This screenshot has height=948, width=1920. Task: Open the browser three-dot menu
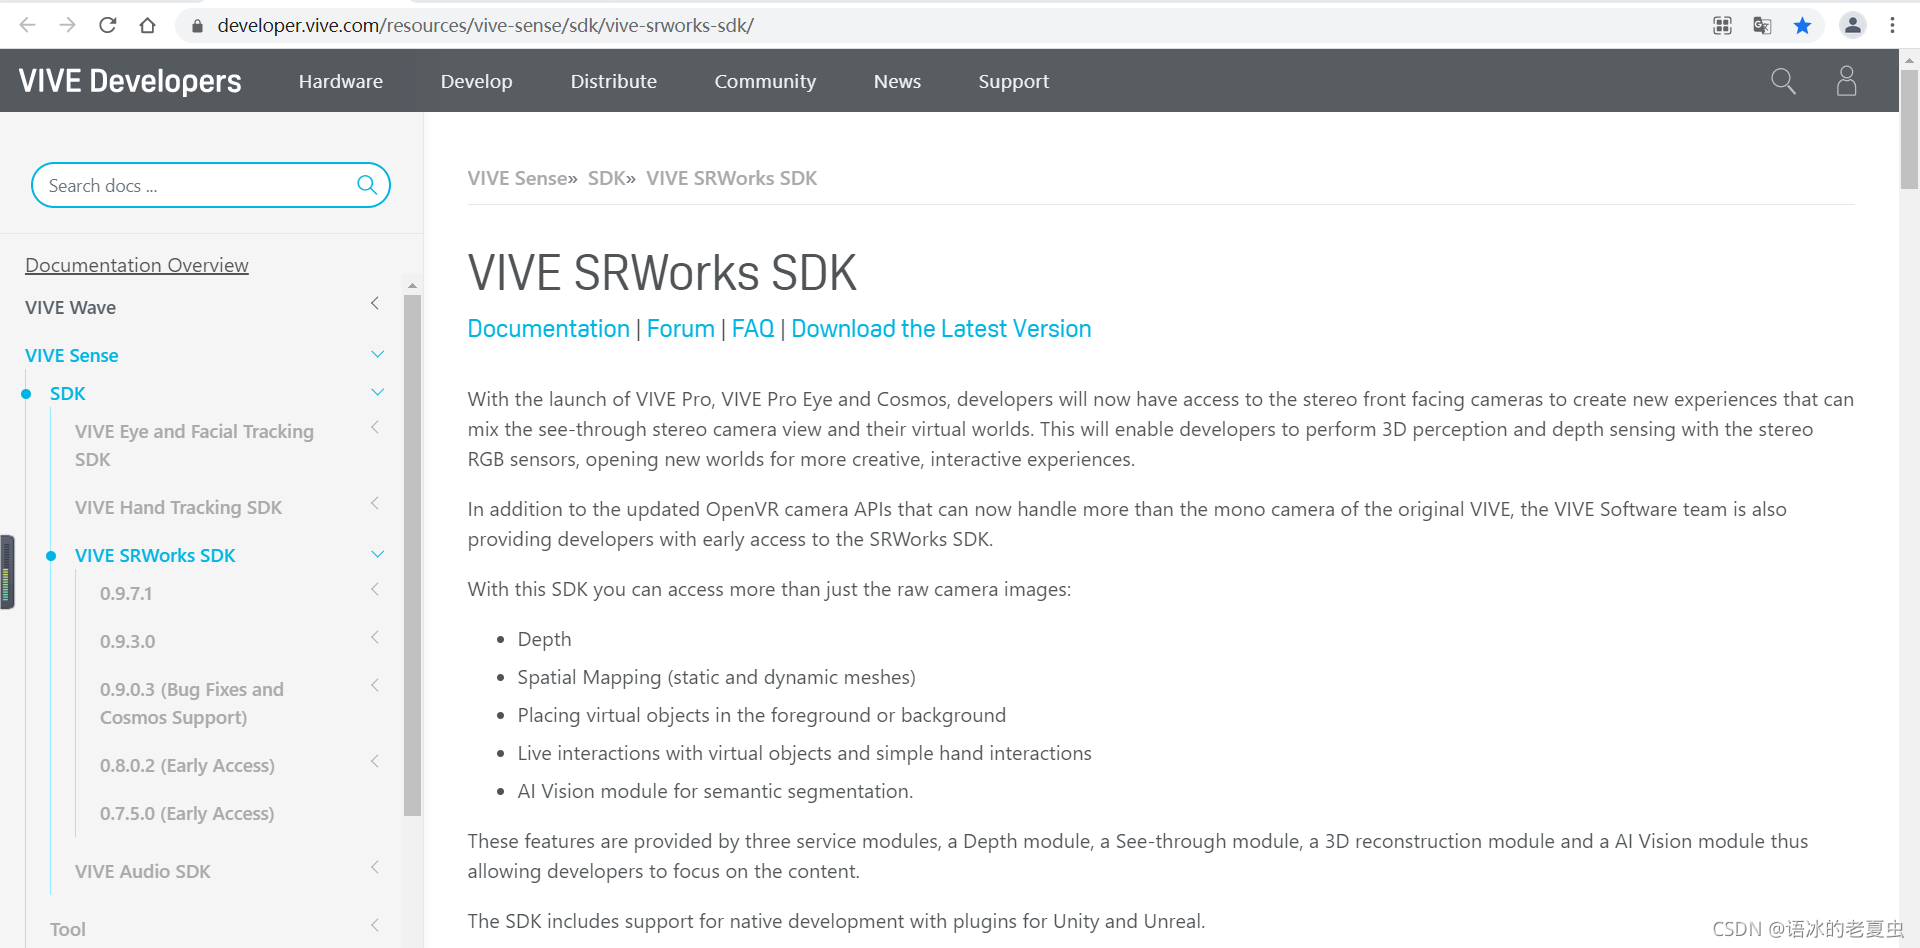[1892, 26]
